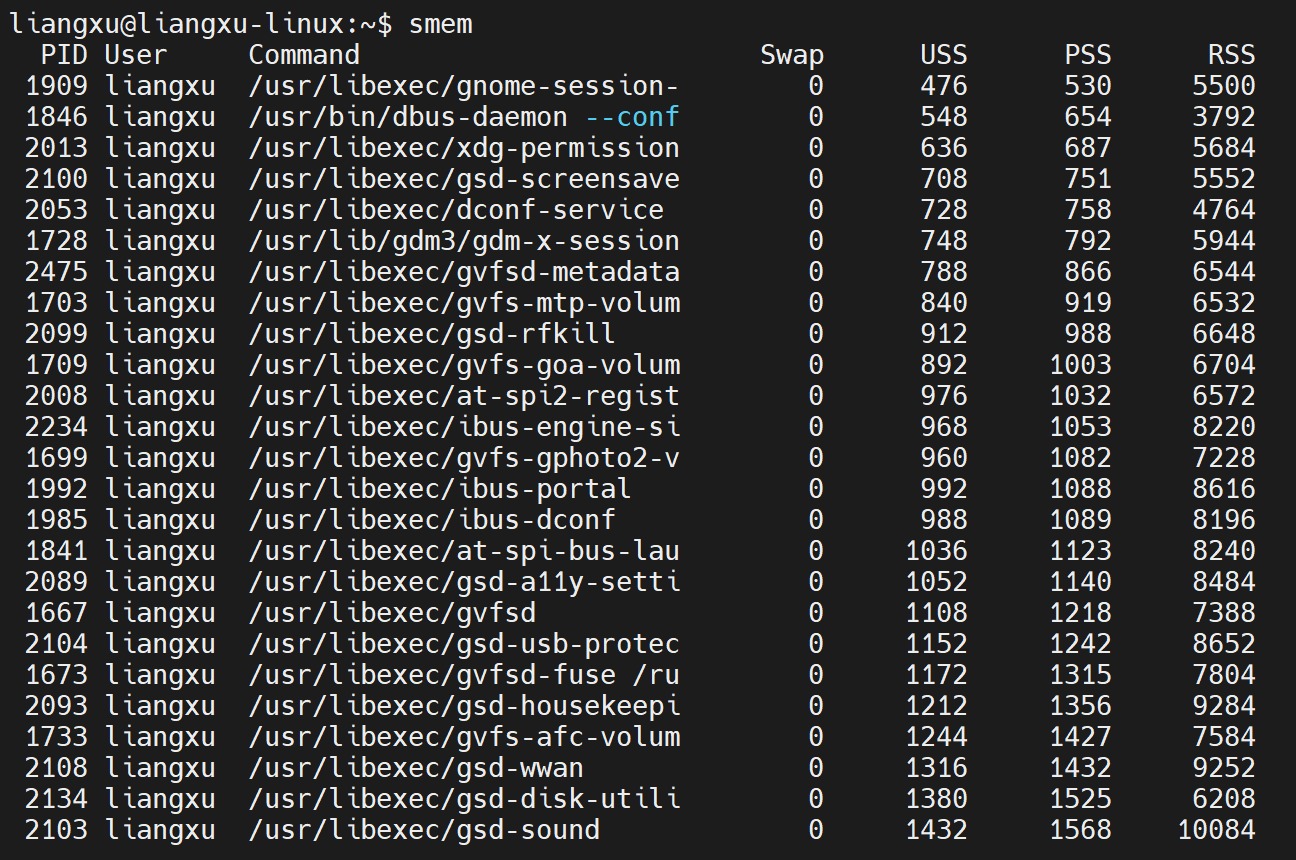Click the Command column header
The width and height of the screenshot is (1296, 860).
tap(302, 55)
